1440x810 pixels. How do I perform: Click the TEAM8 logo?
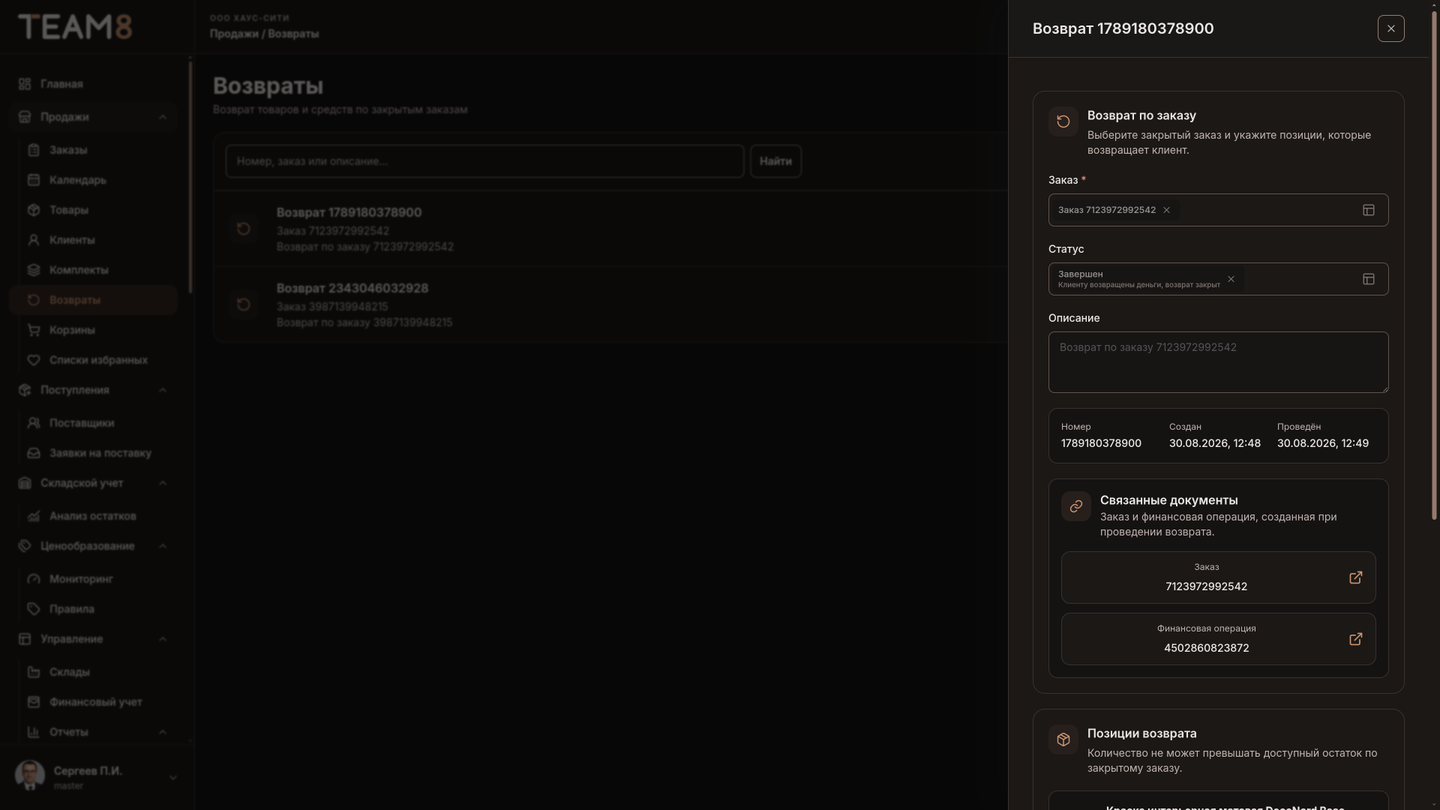(75, 27)
